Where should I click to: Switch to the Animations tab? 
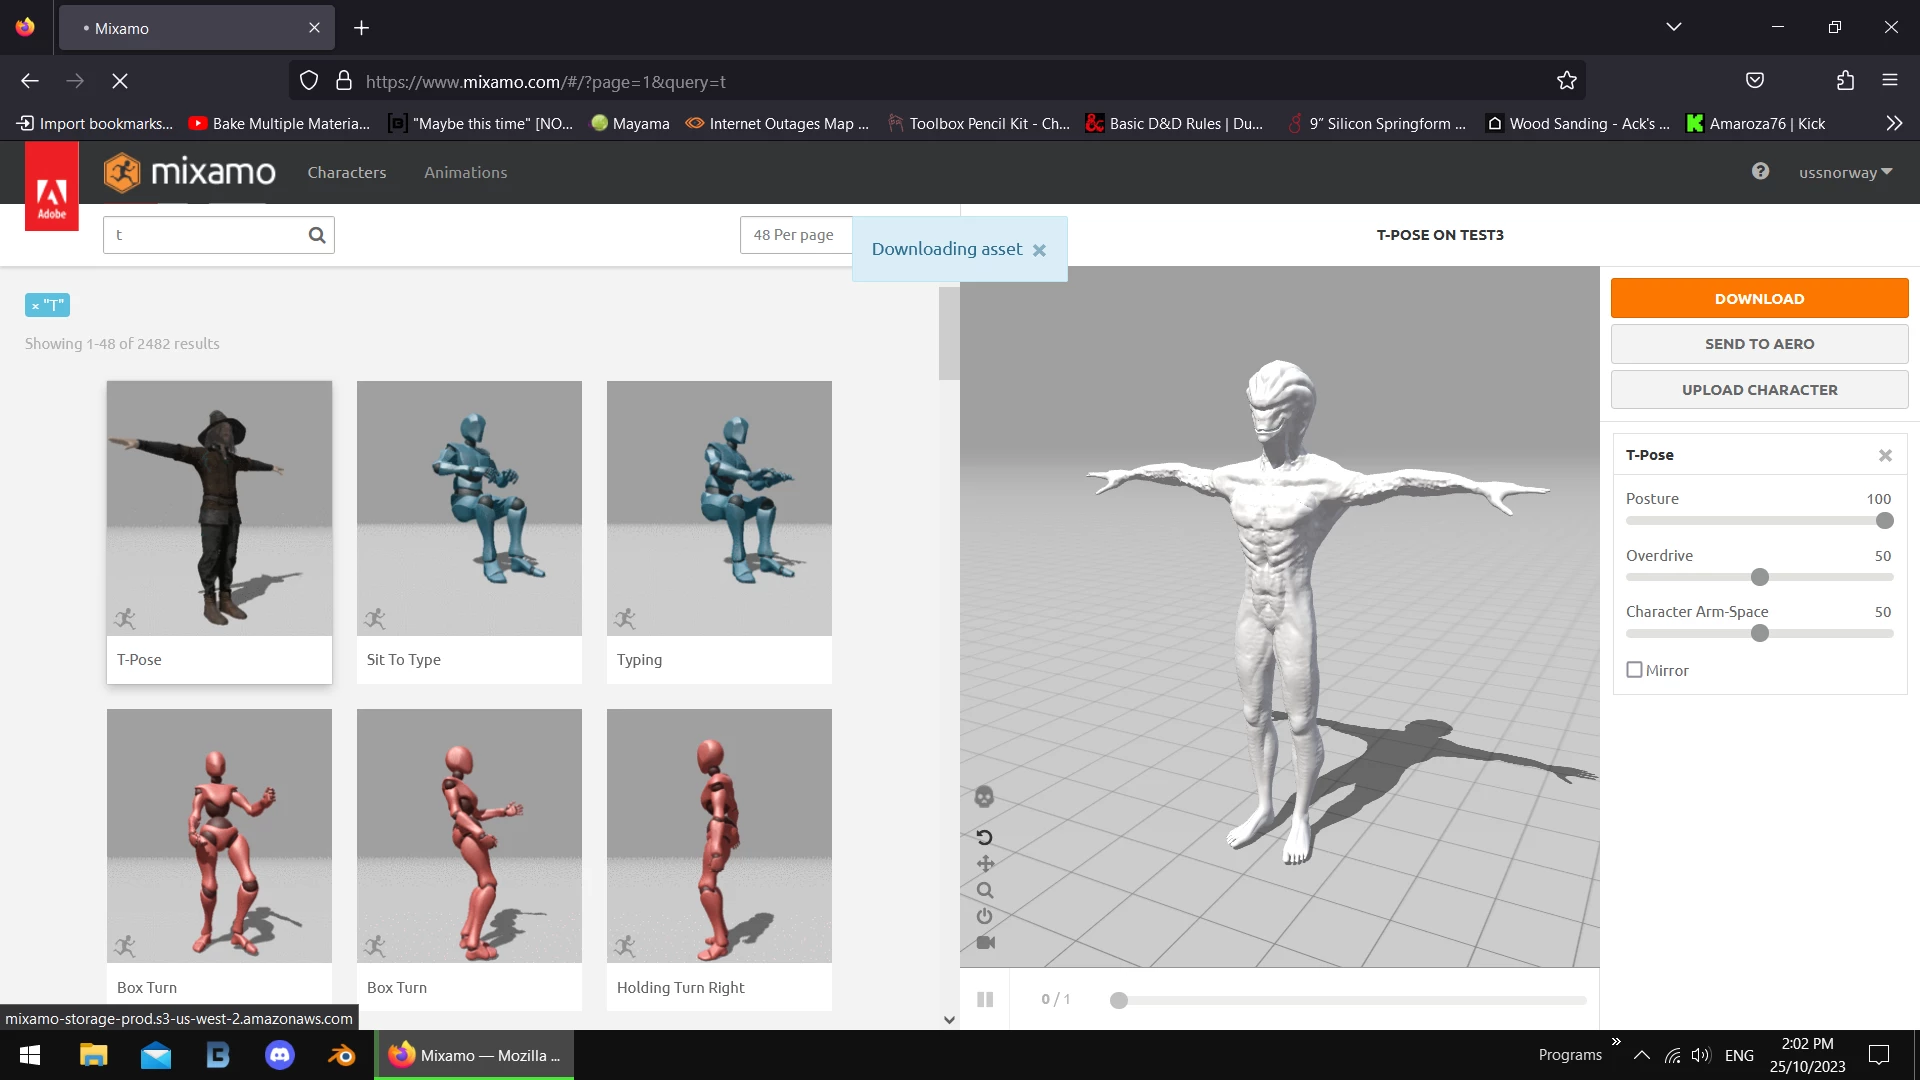pyautogui.click(x=465, y=172)
